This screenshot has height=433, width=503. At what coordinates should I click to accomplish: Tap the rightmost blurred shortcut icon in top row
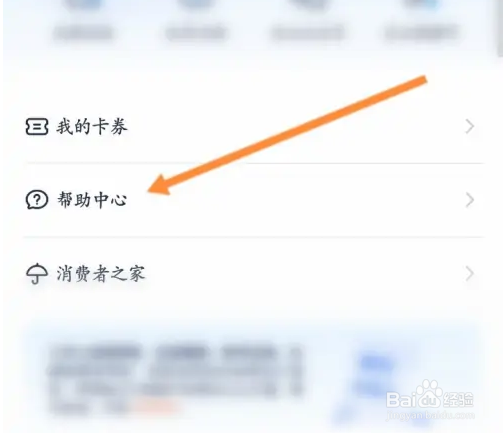[x=421, y=5]
